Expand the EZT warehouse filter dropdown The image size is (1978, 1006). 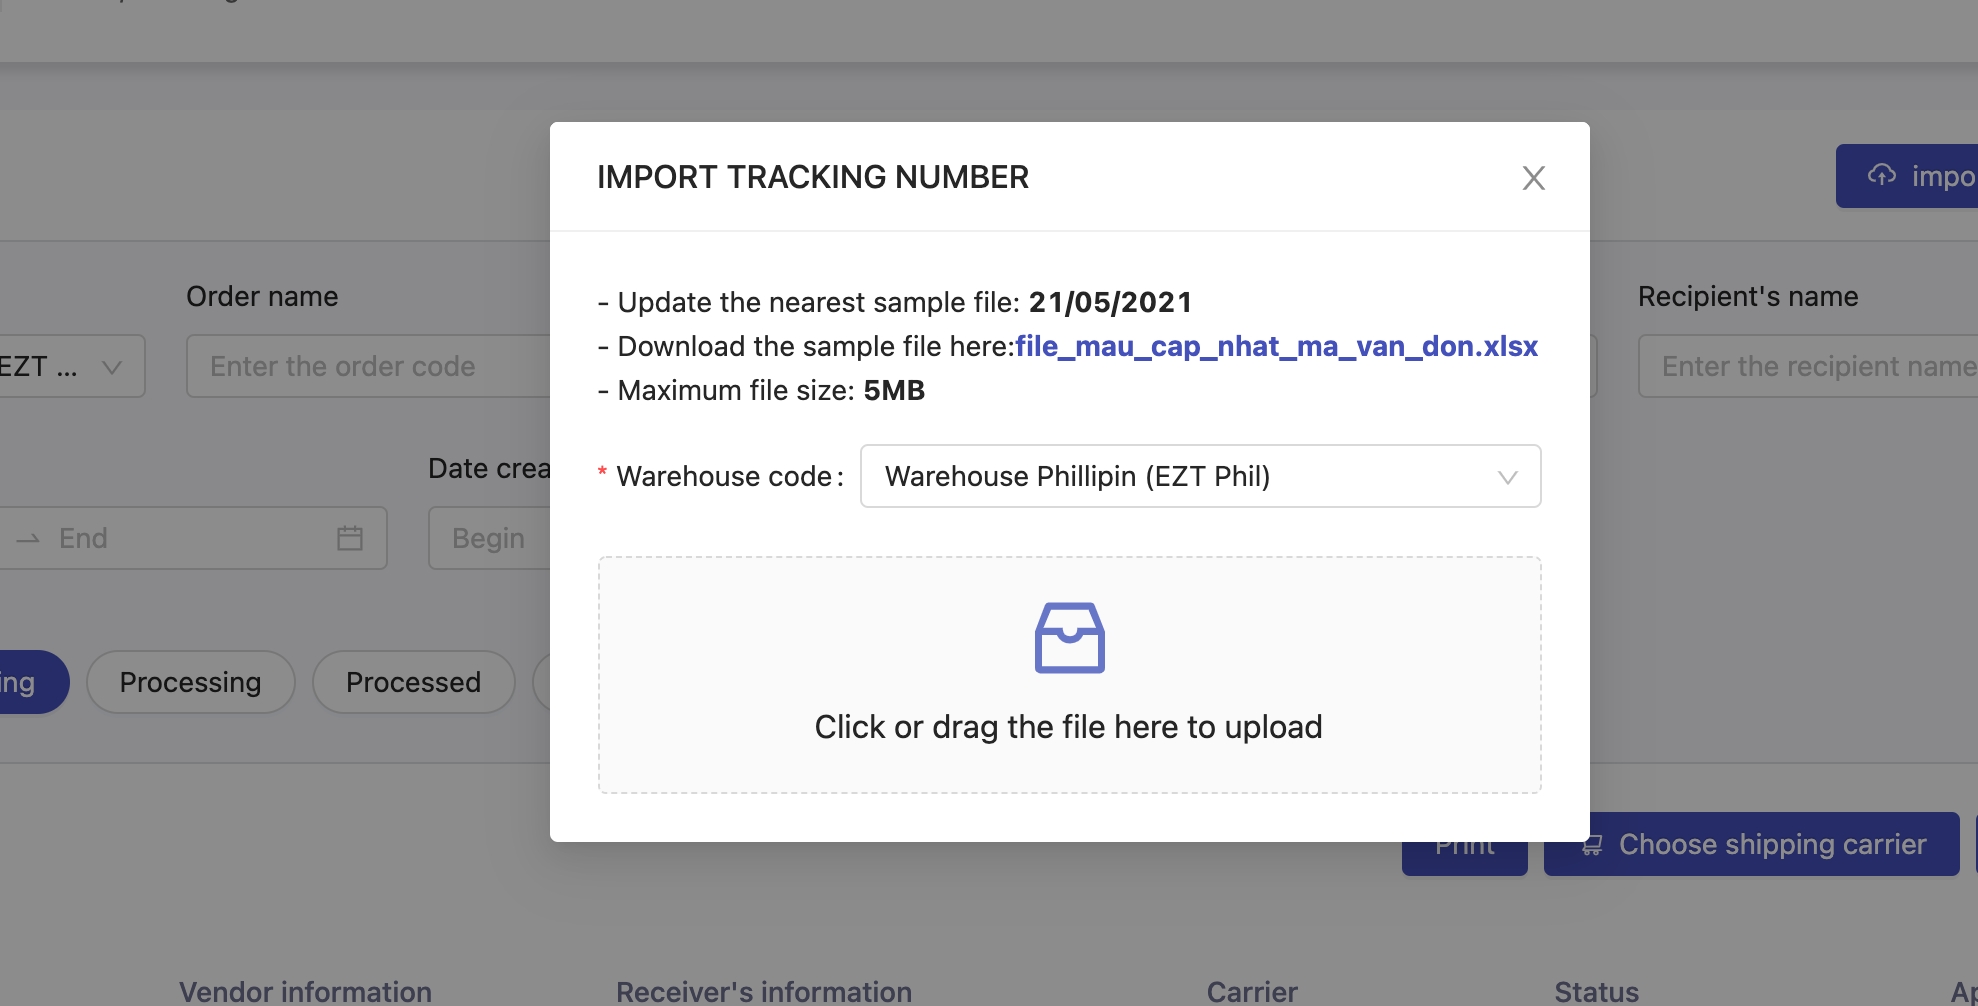[68, 366]
